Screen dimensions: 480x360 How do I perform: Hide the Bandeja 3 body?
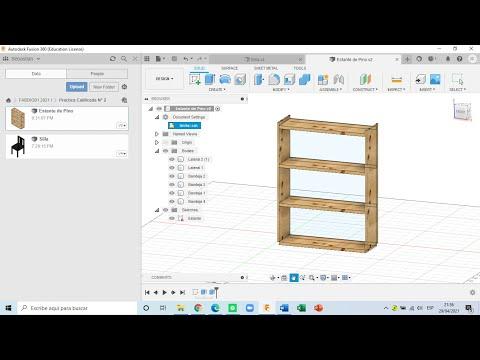tap(172, 185)
